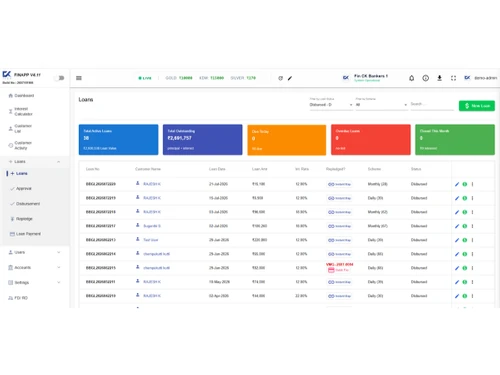The height and width of the screenshot is (375, 500).
Task: Click the repledge link badge for Sugante S loan
Action: pos(339,226)
